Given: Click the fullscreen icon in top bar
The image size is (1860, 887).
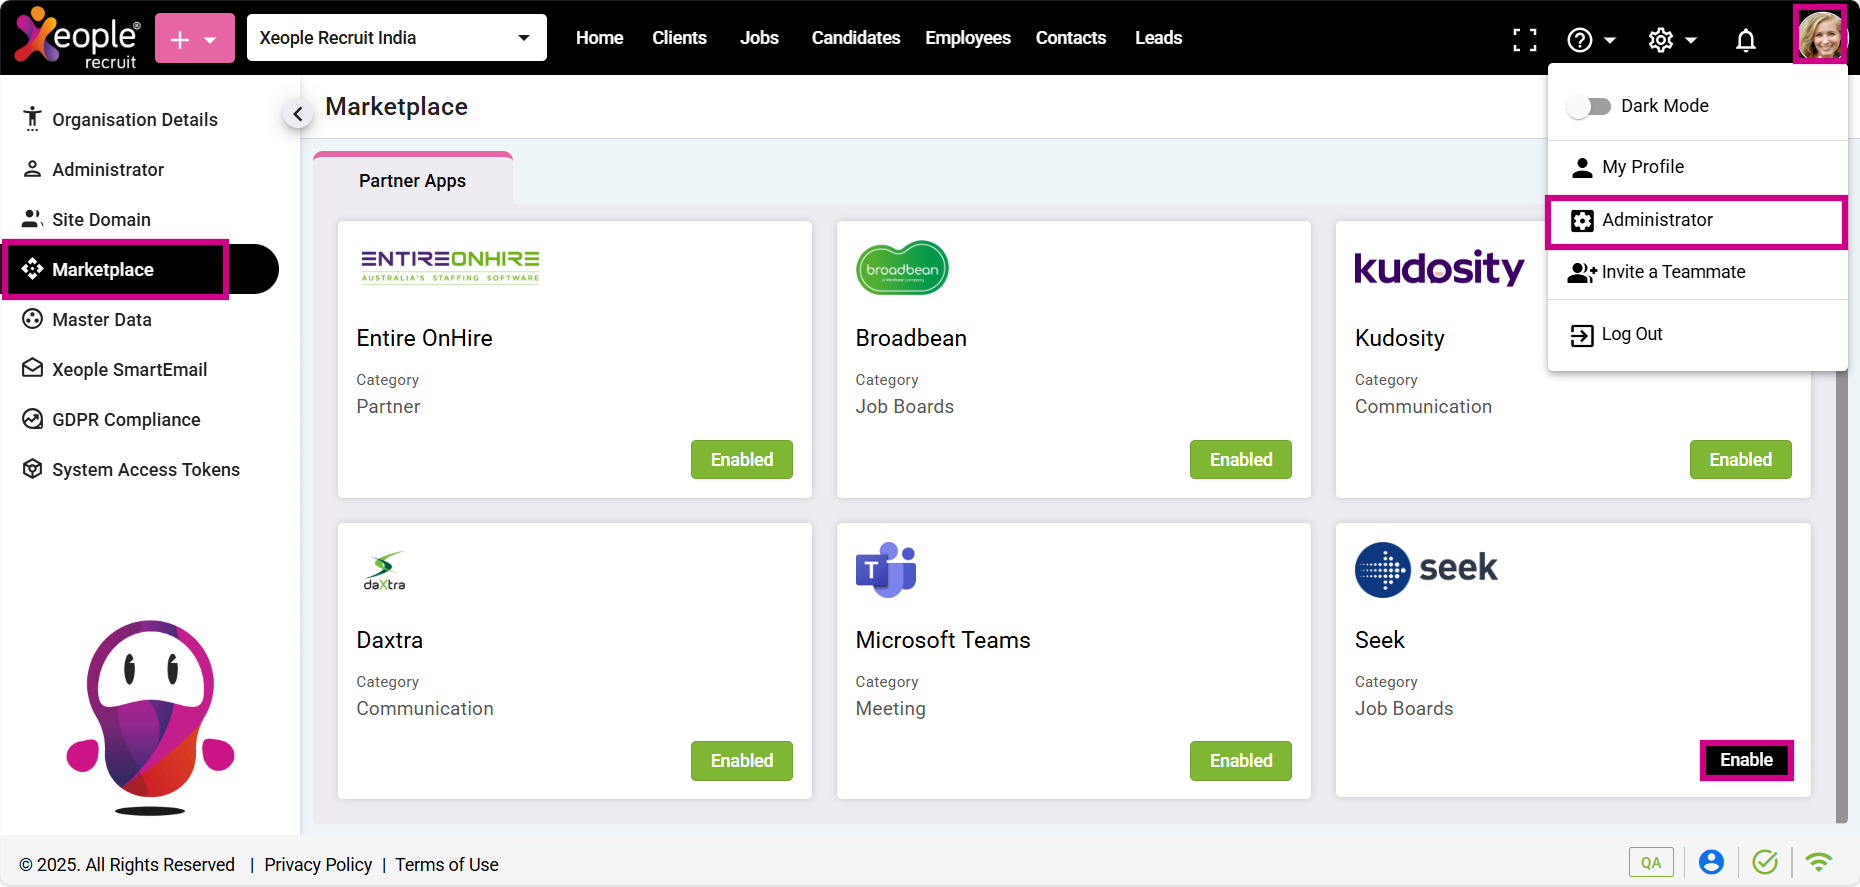Looking at the screenshot, I should click(x=1524, y=40).
